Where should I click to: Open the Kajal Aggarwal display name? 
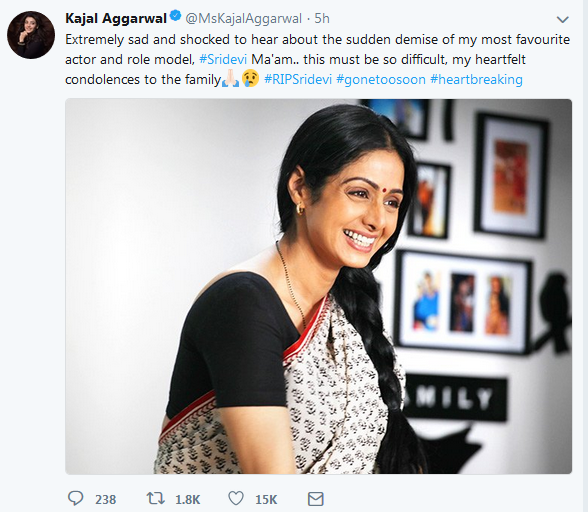(x=116, y=18)
